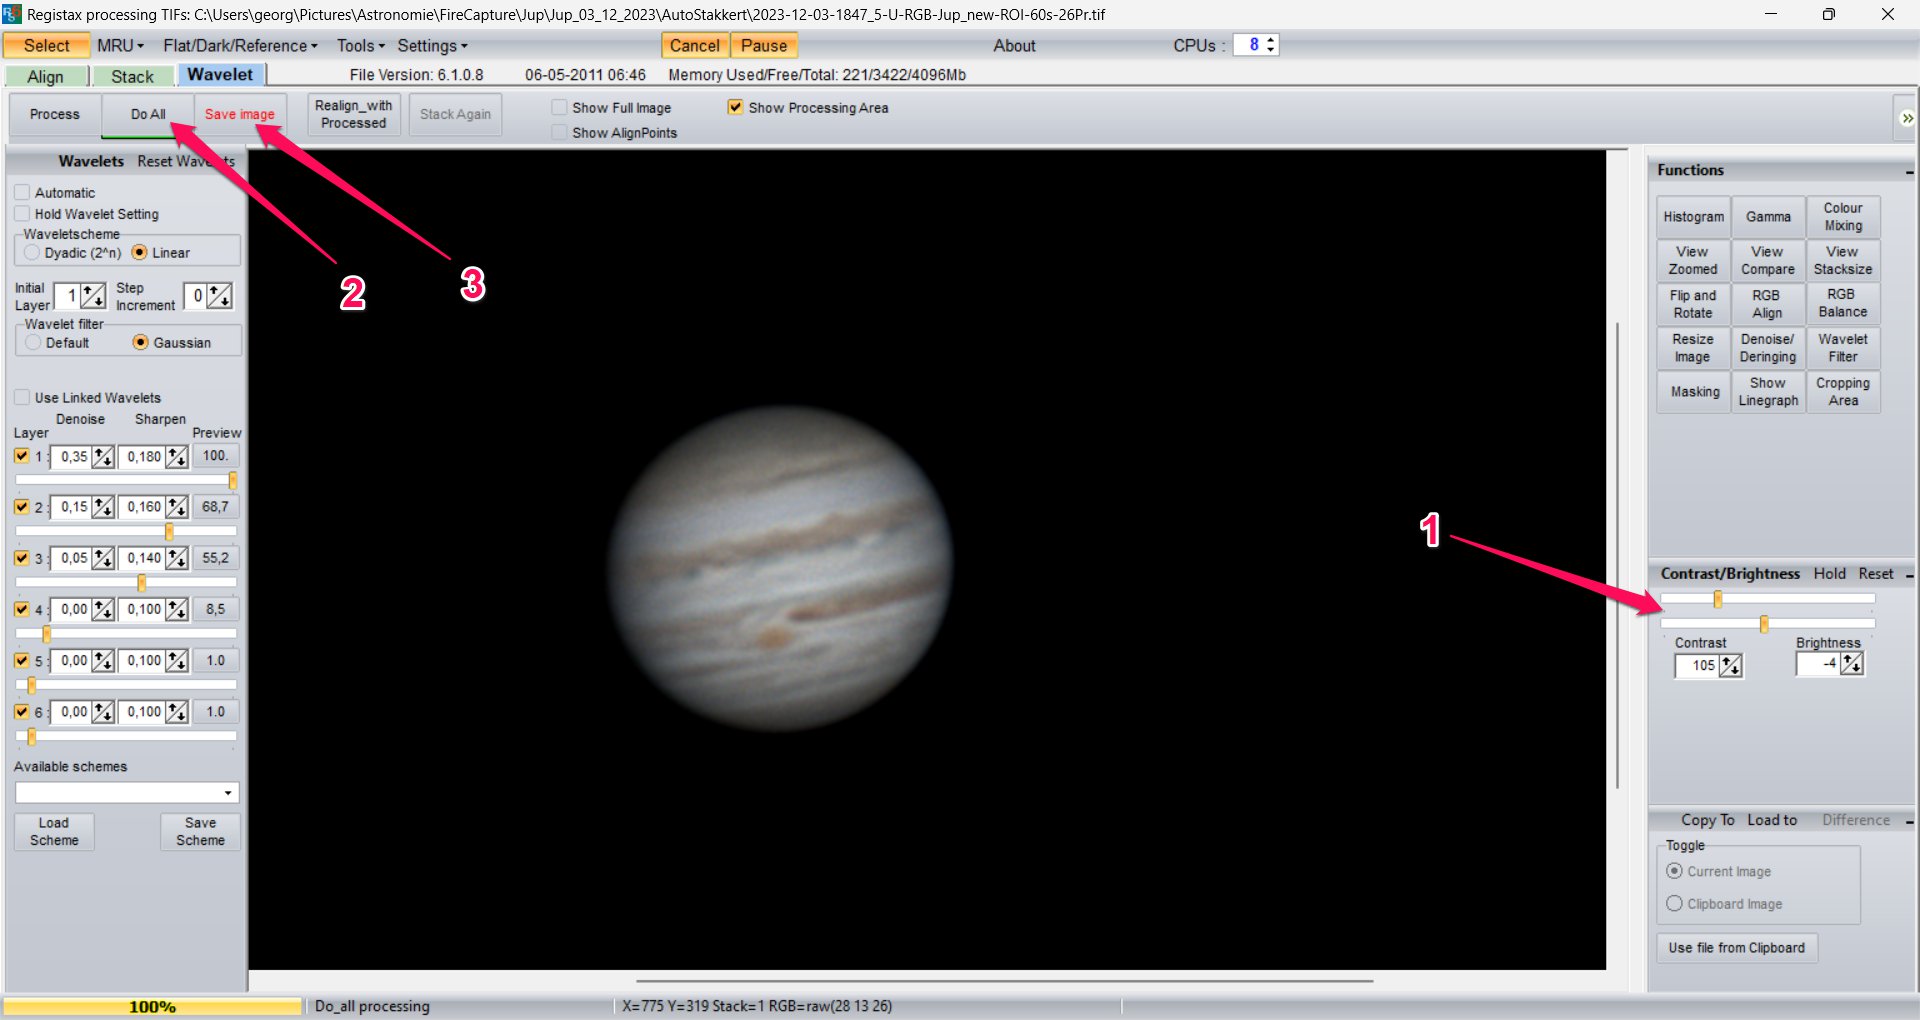
Task: Click the spinner icon for Initial Layer
Action: 93,296
